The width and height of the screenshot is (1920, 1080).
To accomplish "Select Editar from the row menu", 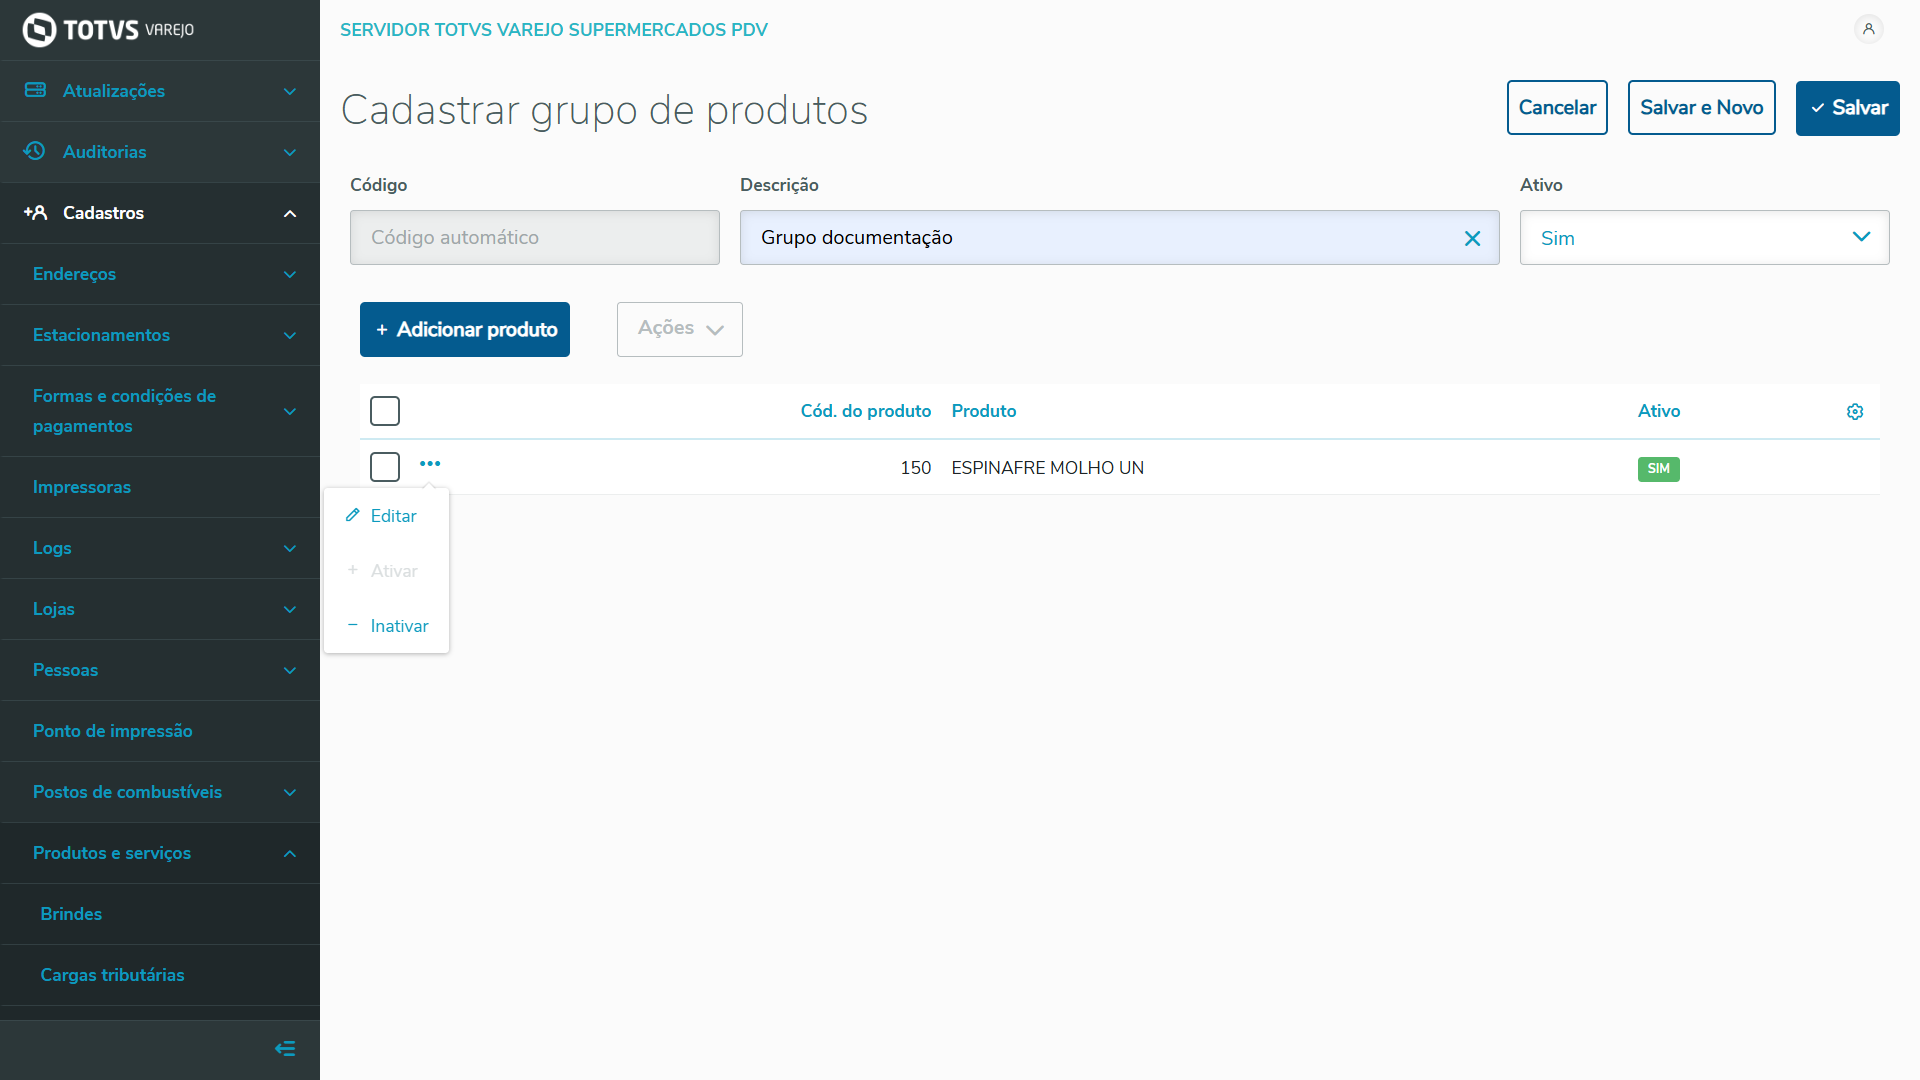I will 392,516.
